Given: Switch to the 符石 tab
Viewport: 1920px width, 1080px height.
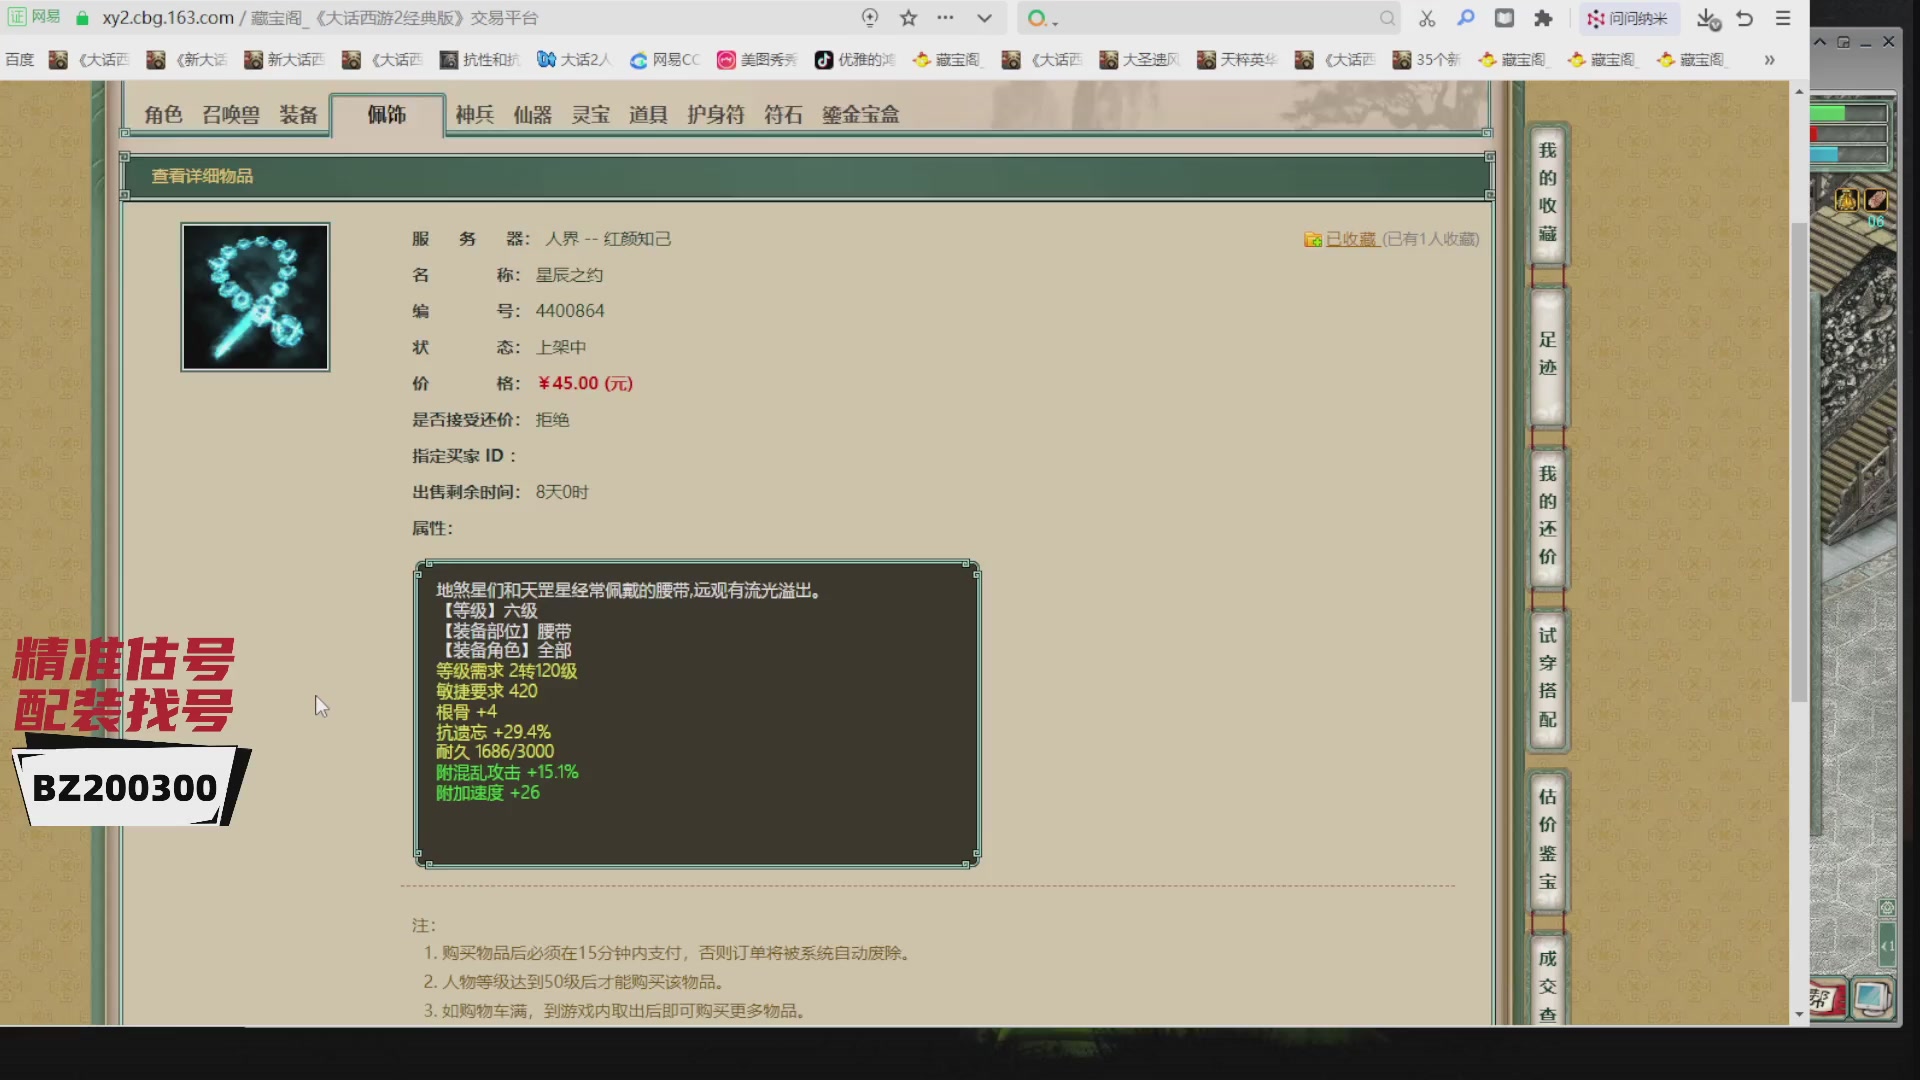Looking at the screenshot, I should tap(785, 115).
